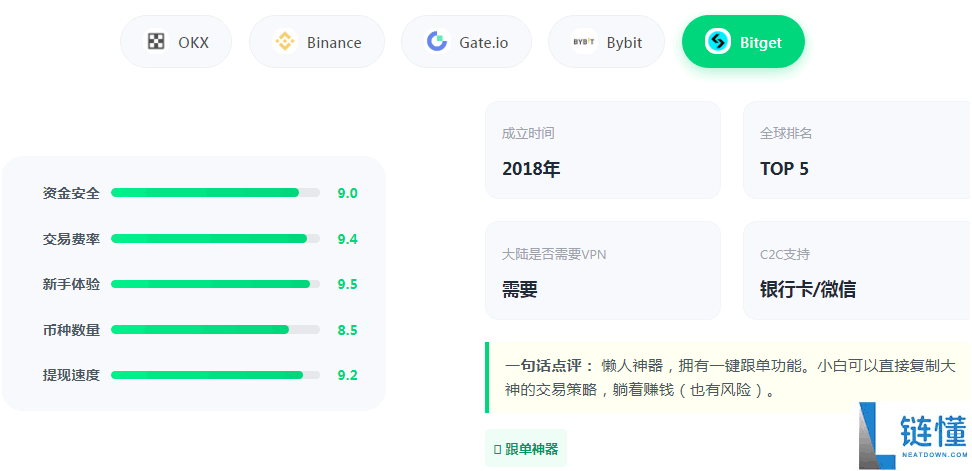Image resolution: width=972 pixels, height=471 pixels.
Task: Click the 9.0 score value
Action: pyautogui.click(x=348, y=193)
